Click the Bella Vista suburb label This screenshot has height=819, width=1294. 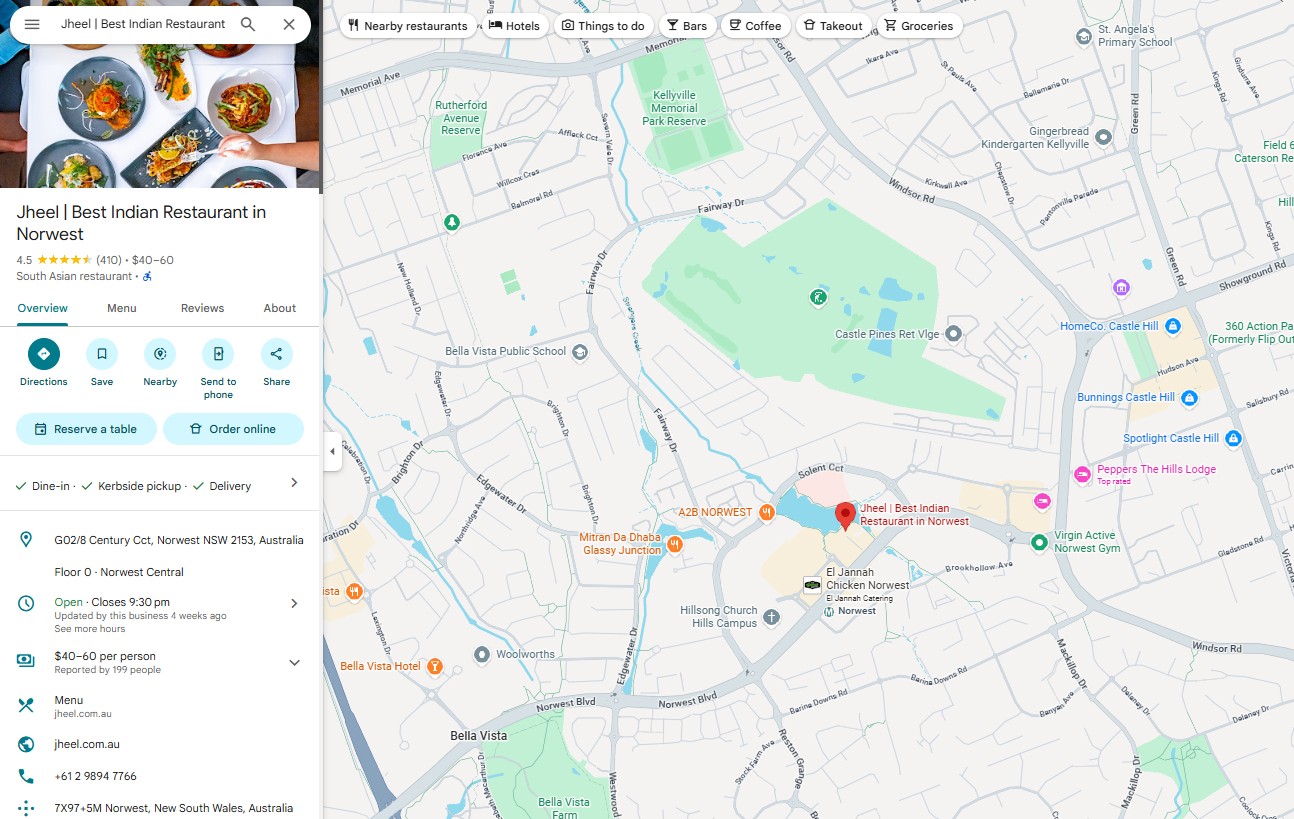click(479, 736)
